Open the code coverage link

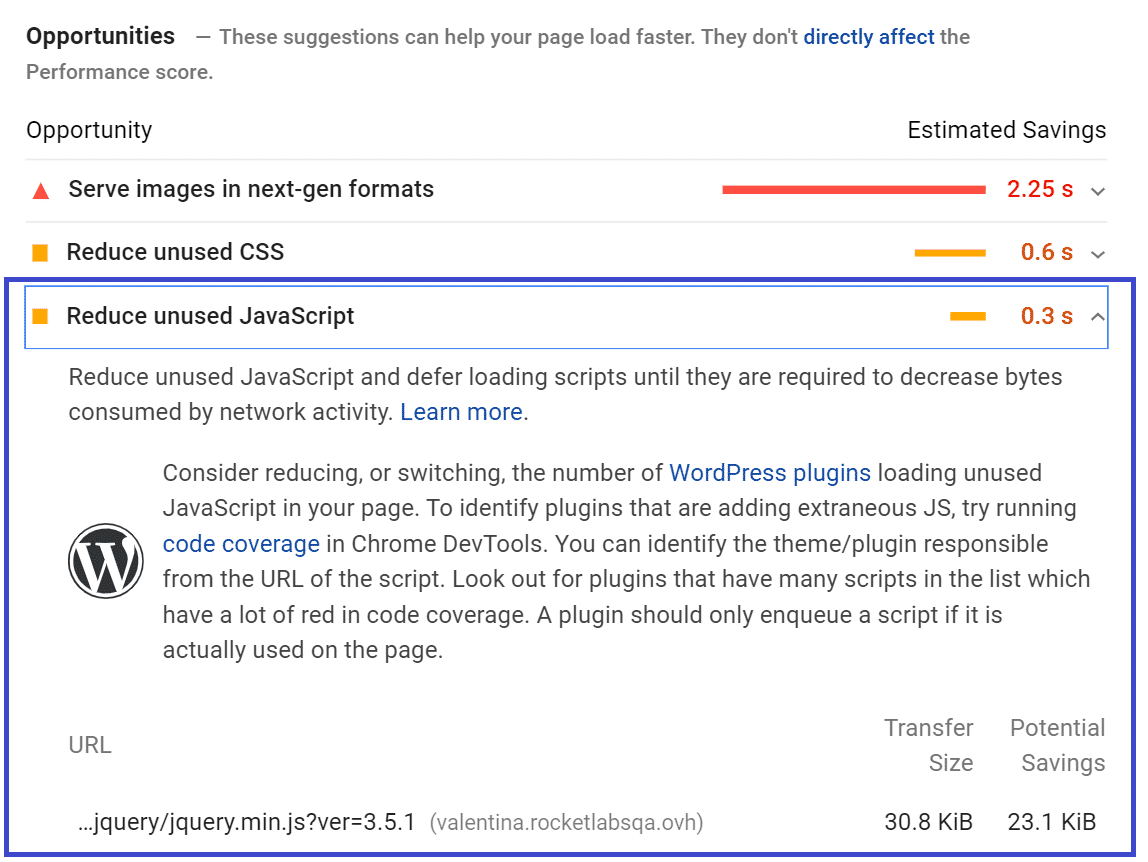click(241, 544)
